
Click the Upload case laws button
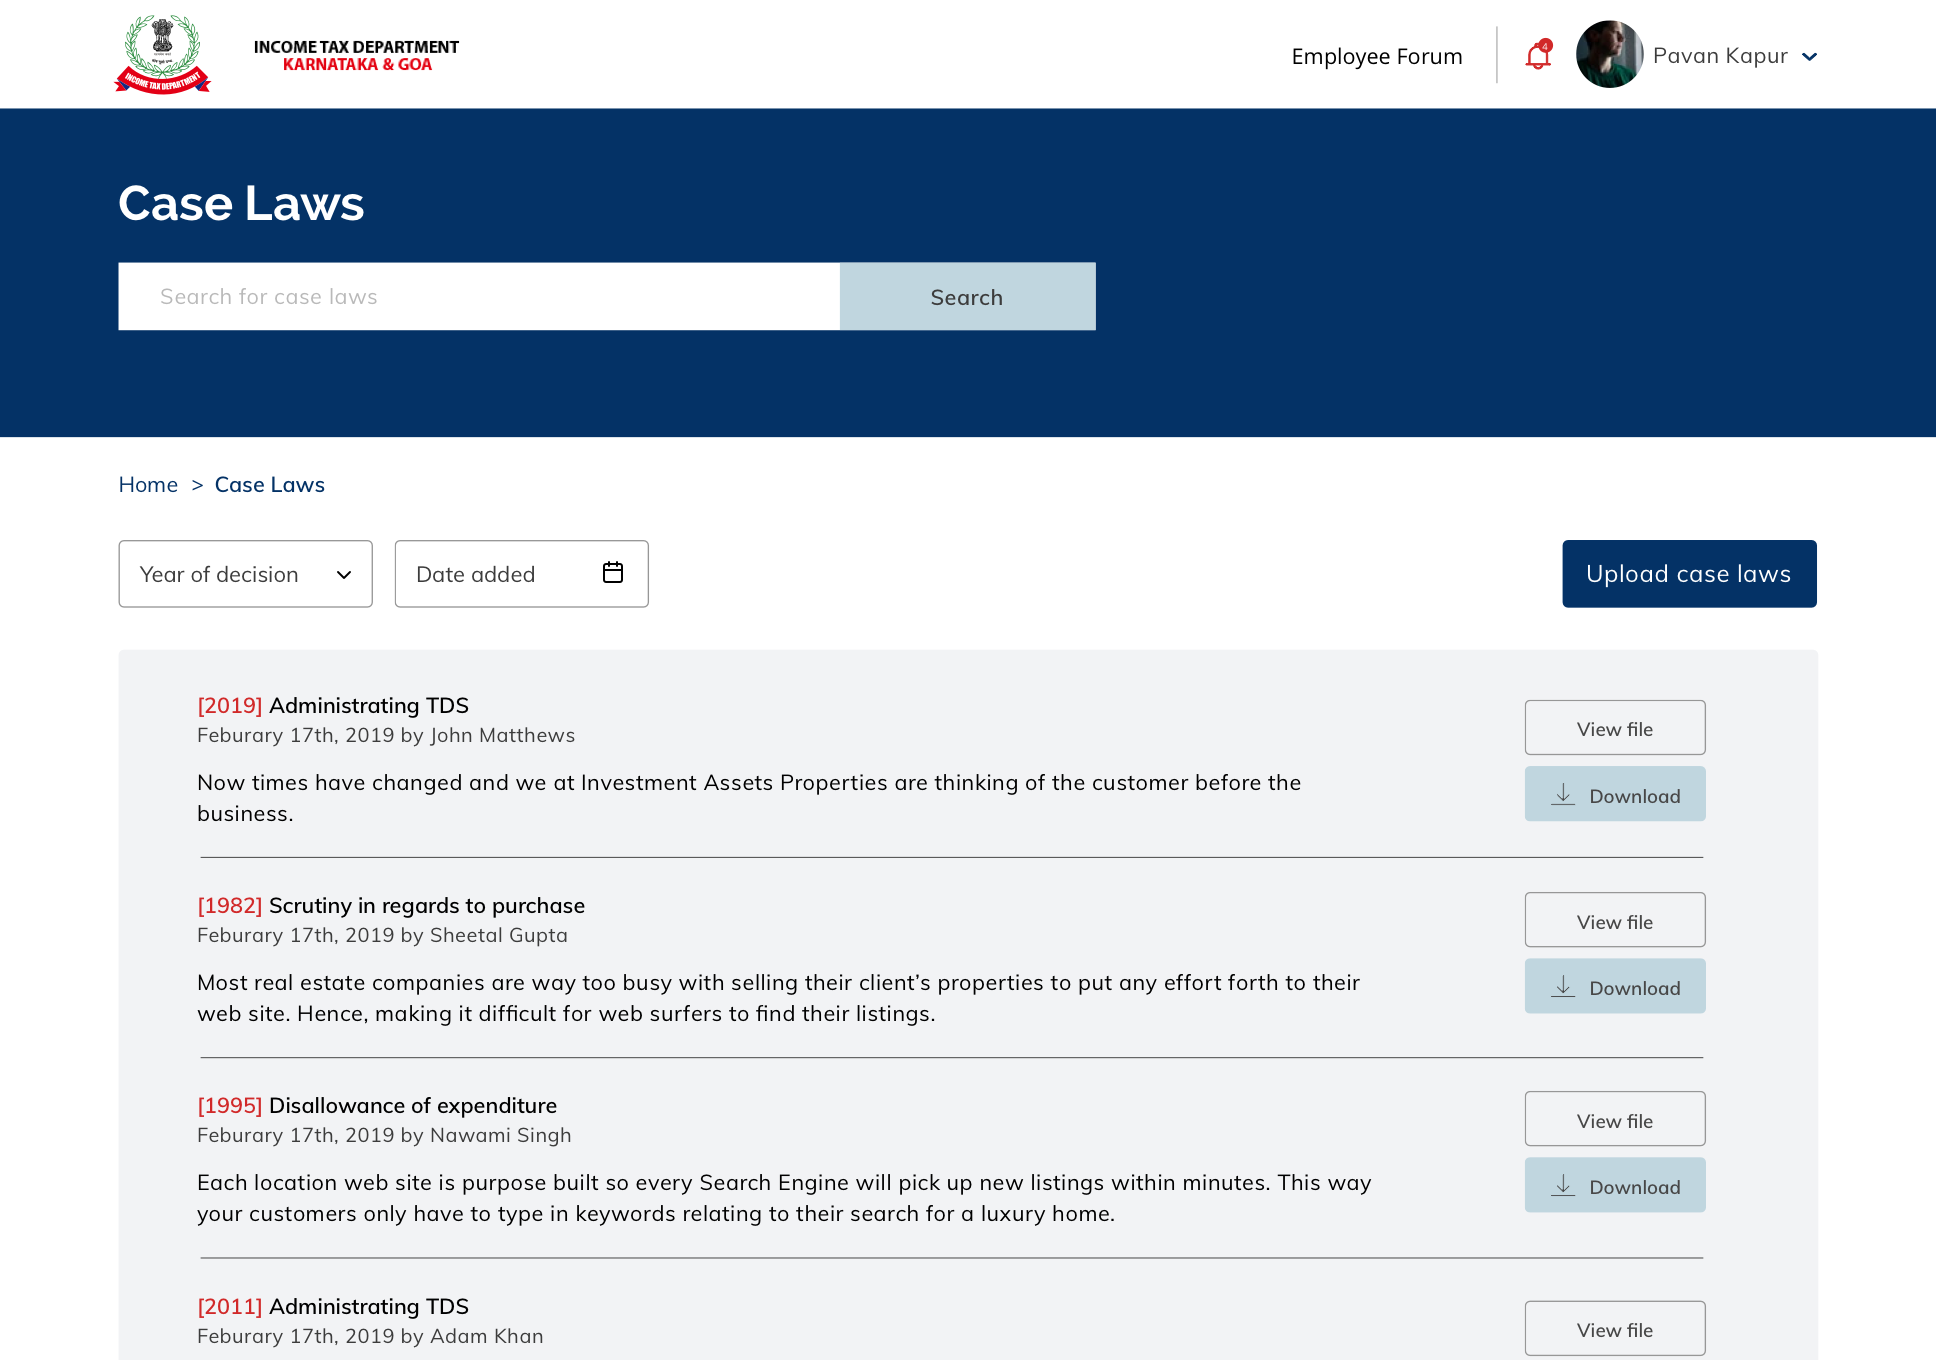pyautogui.click(x=1689, y=574)
